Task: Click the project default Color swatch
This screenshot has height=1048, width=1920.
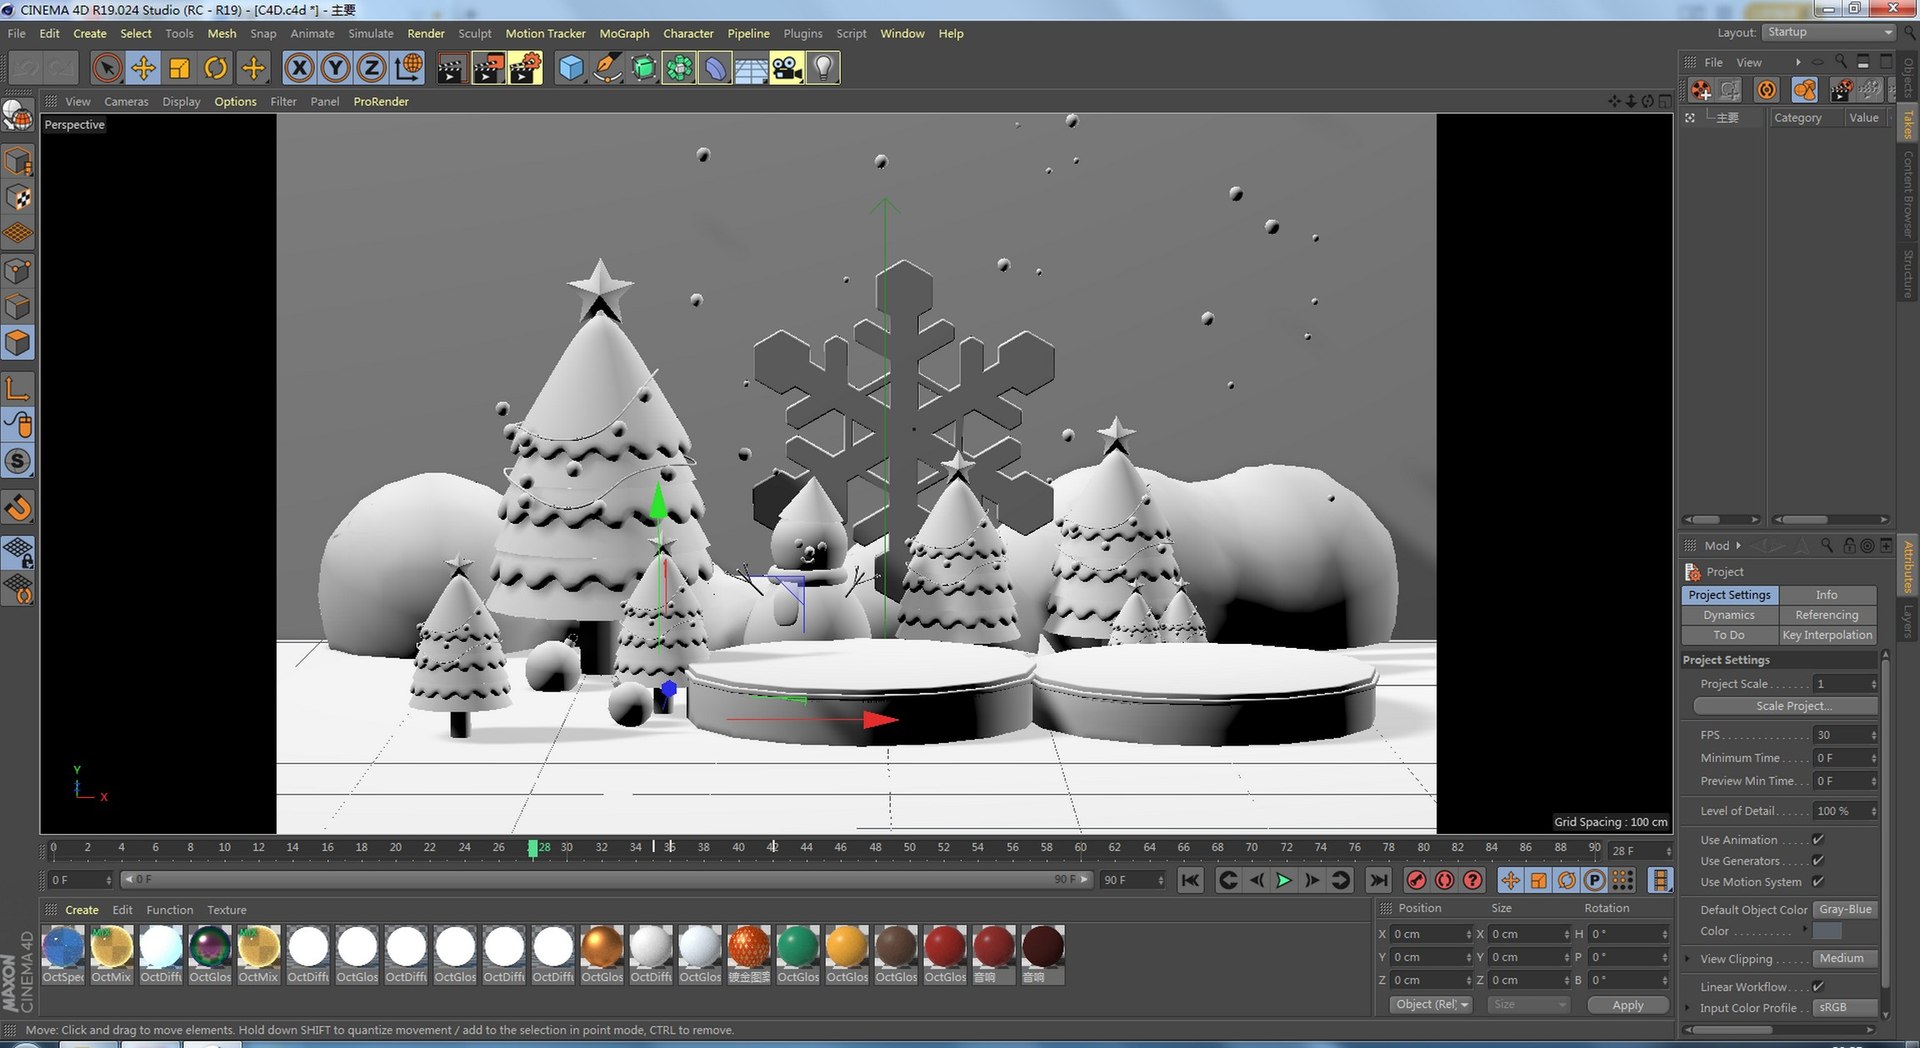Action: [1827, 931]
